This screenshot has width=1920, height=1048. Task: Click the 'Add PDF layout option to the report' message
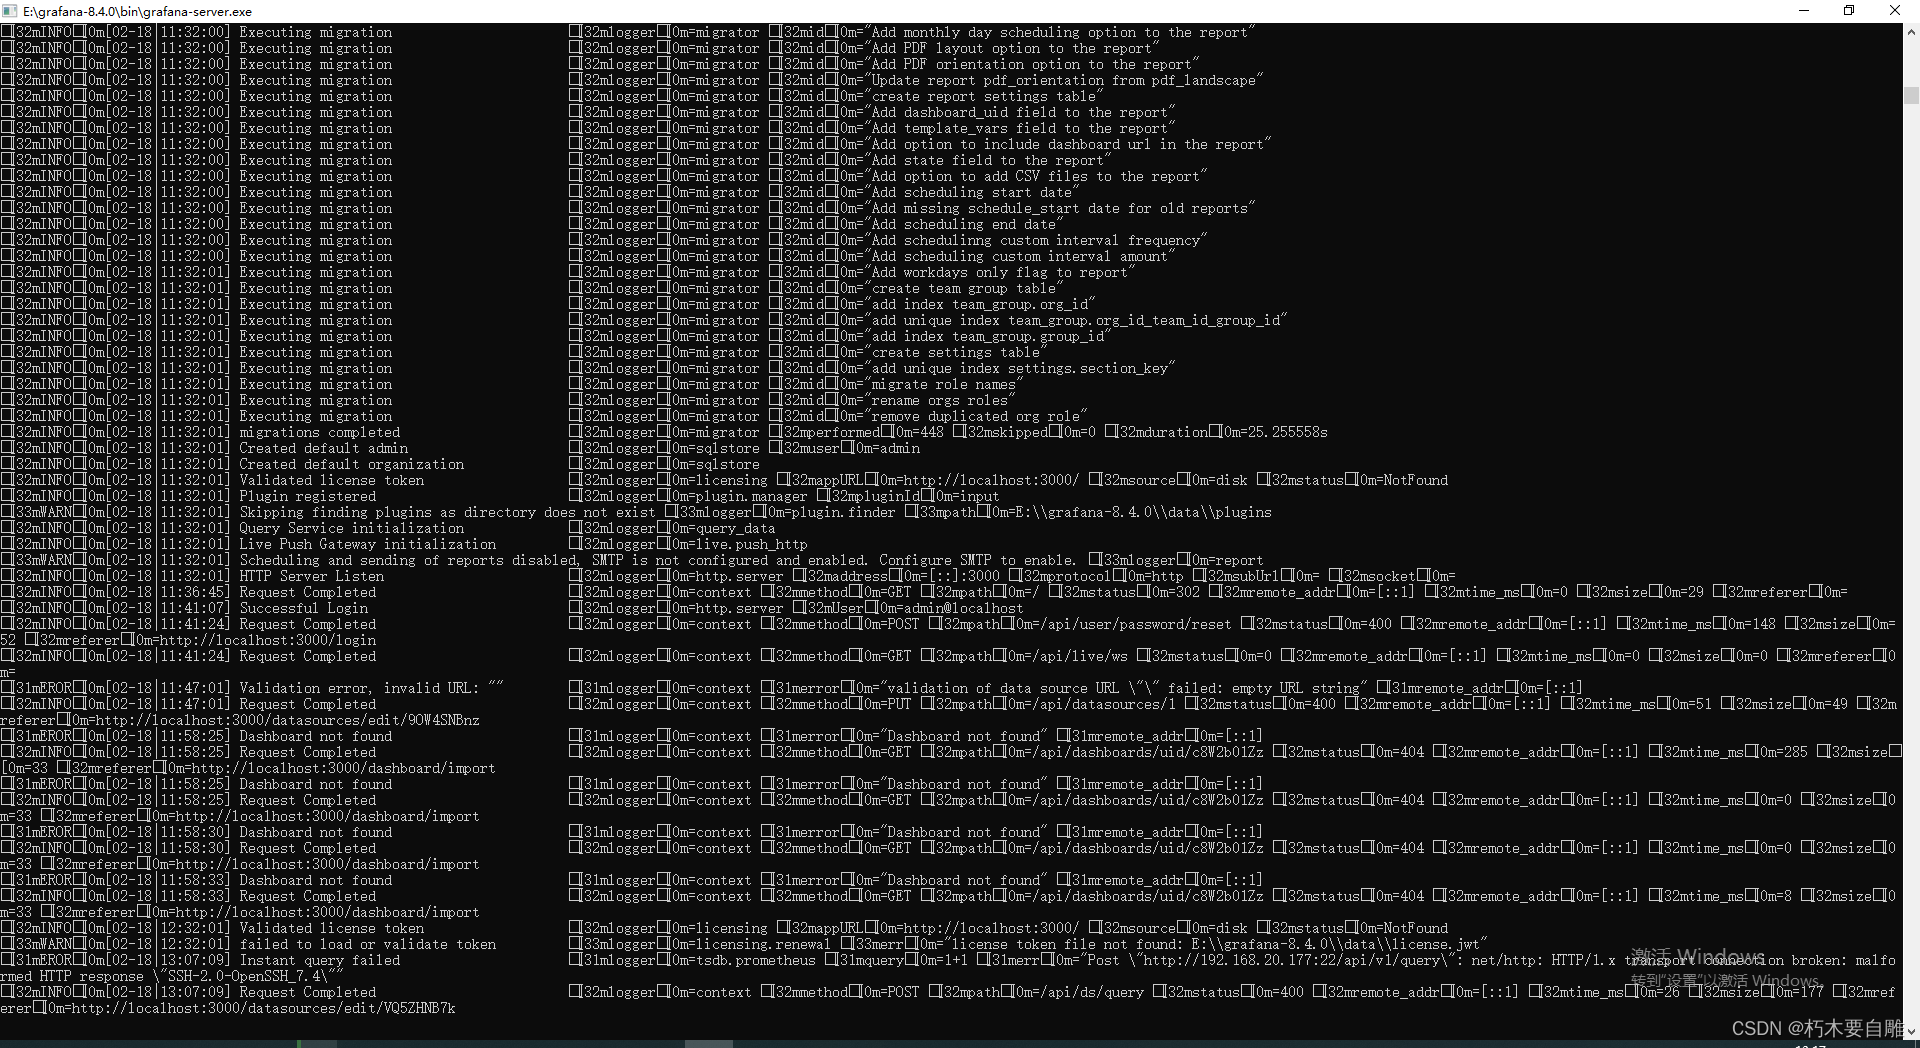tap(1012, 48)
